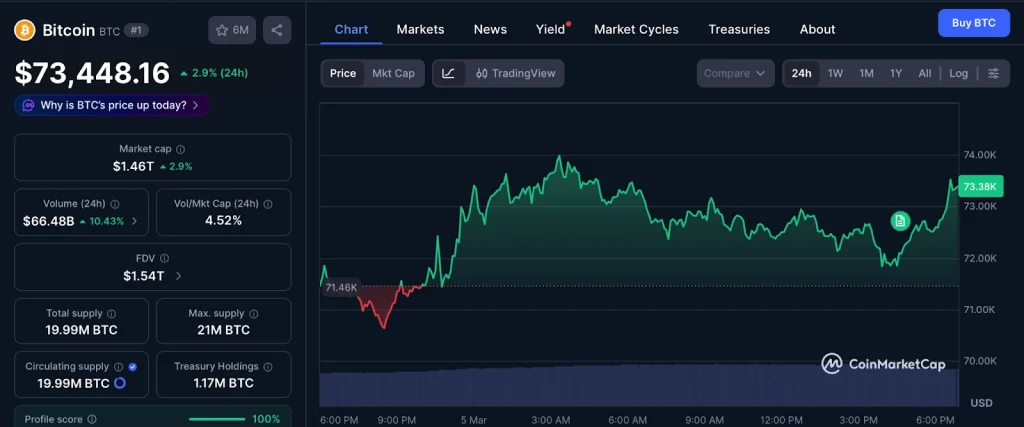1024x427 pixels.
Task: Click the $66.48B volume value
Action: (x=48, y=221)
